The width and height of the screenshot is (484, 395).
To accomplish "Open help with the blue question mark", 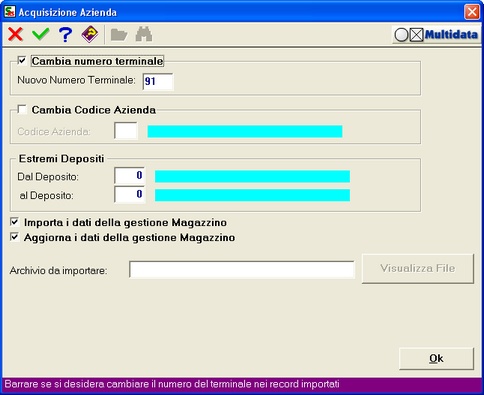I will point(65,34).
